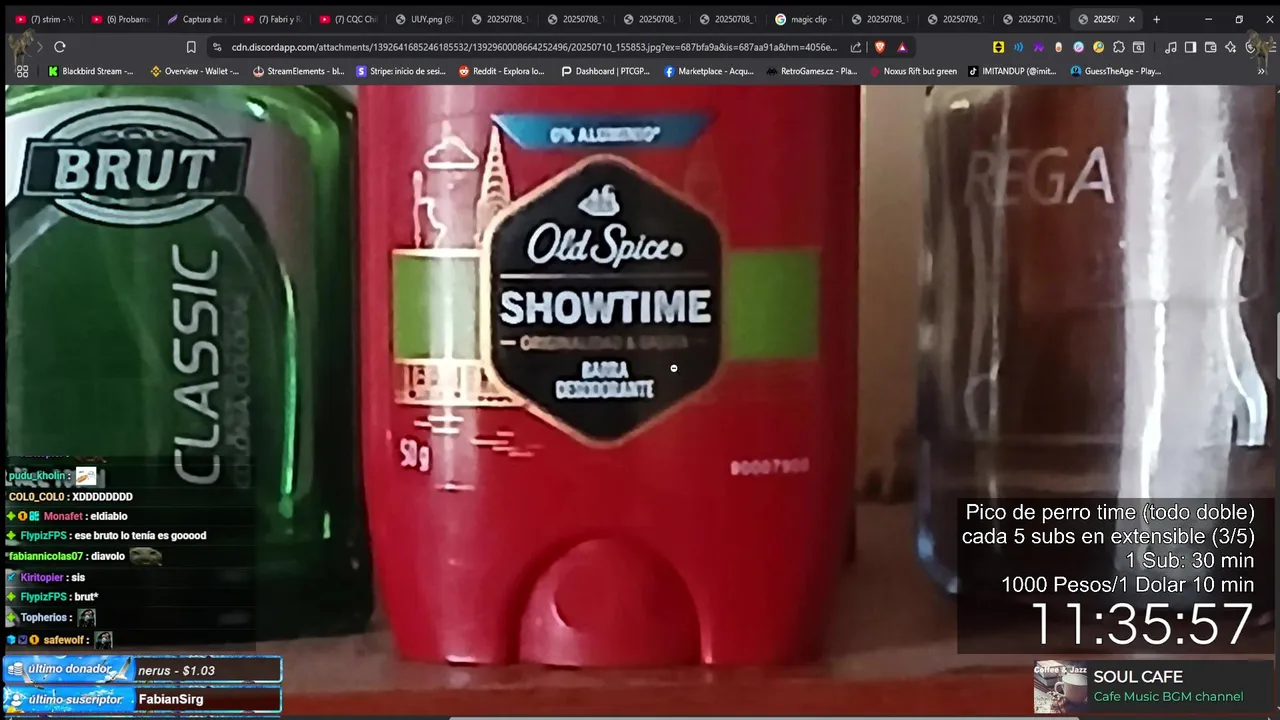The image size is (1280, 720).
Task: Open the Facebook Marketplace bookmark
Action: click(x=709, y=71)
